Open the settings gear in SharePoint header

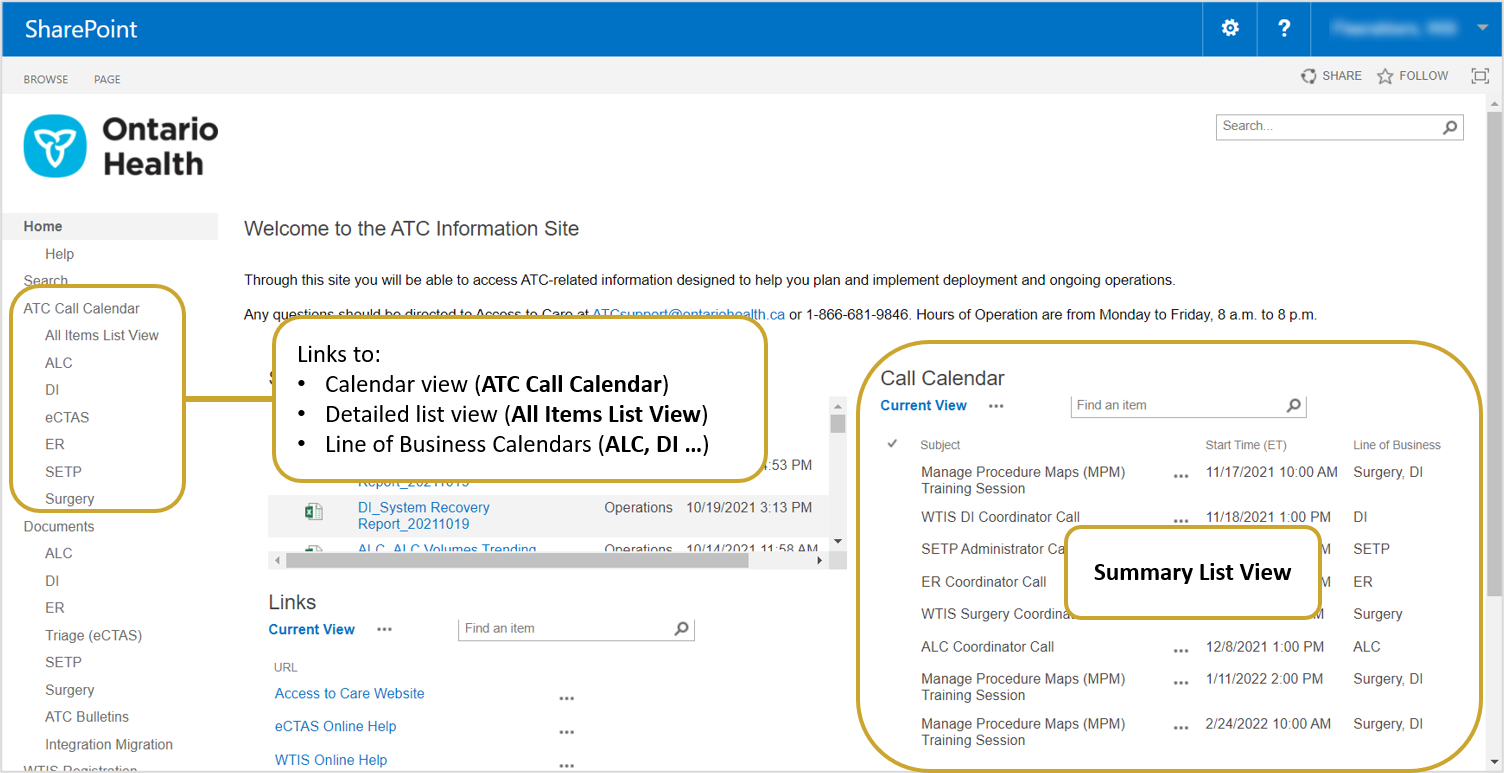point(1230,28)
